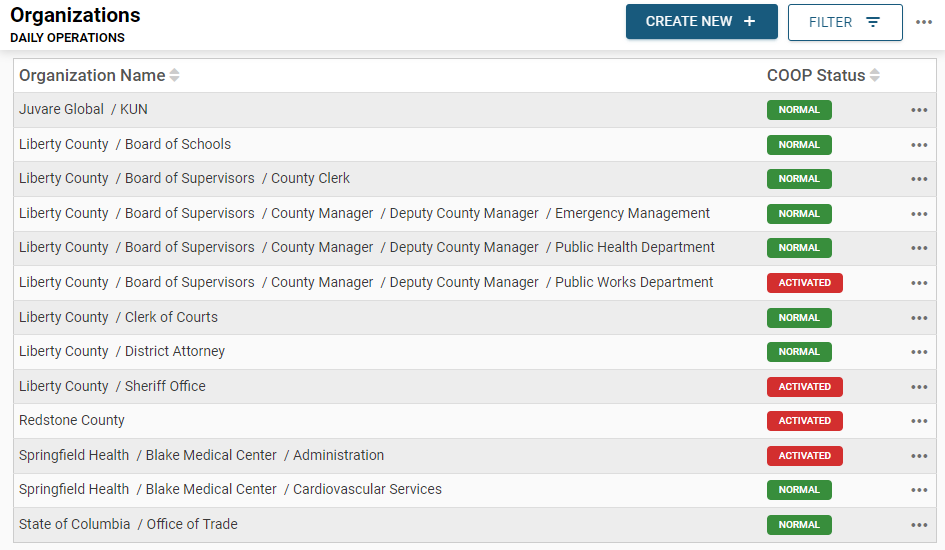Open row menu for Juvare Global / KUN
This screenshot has height=550, width=945.
coord(919,110)
